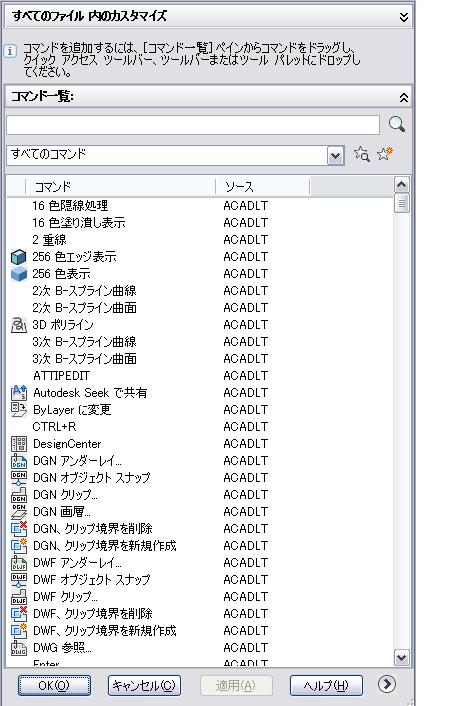Sort list by ソース column header
Image resolution: width=461 pixels, height=706 pixels.
point(263,186)
